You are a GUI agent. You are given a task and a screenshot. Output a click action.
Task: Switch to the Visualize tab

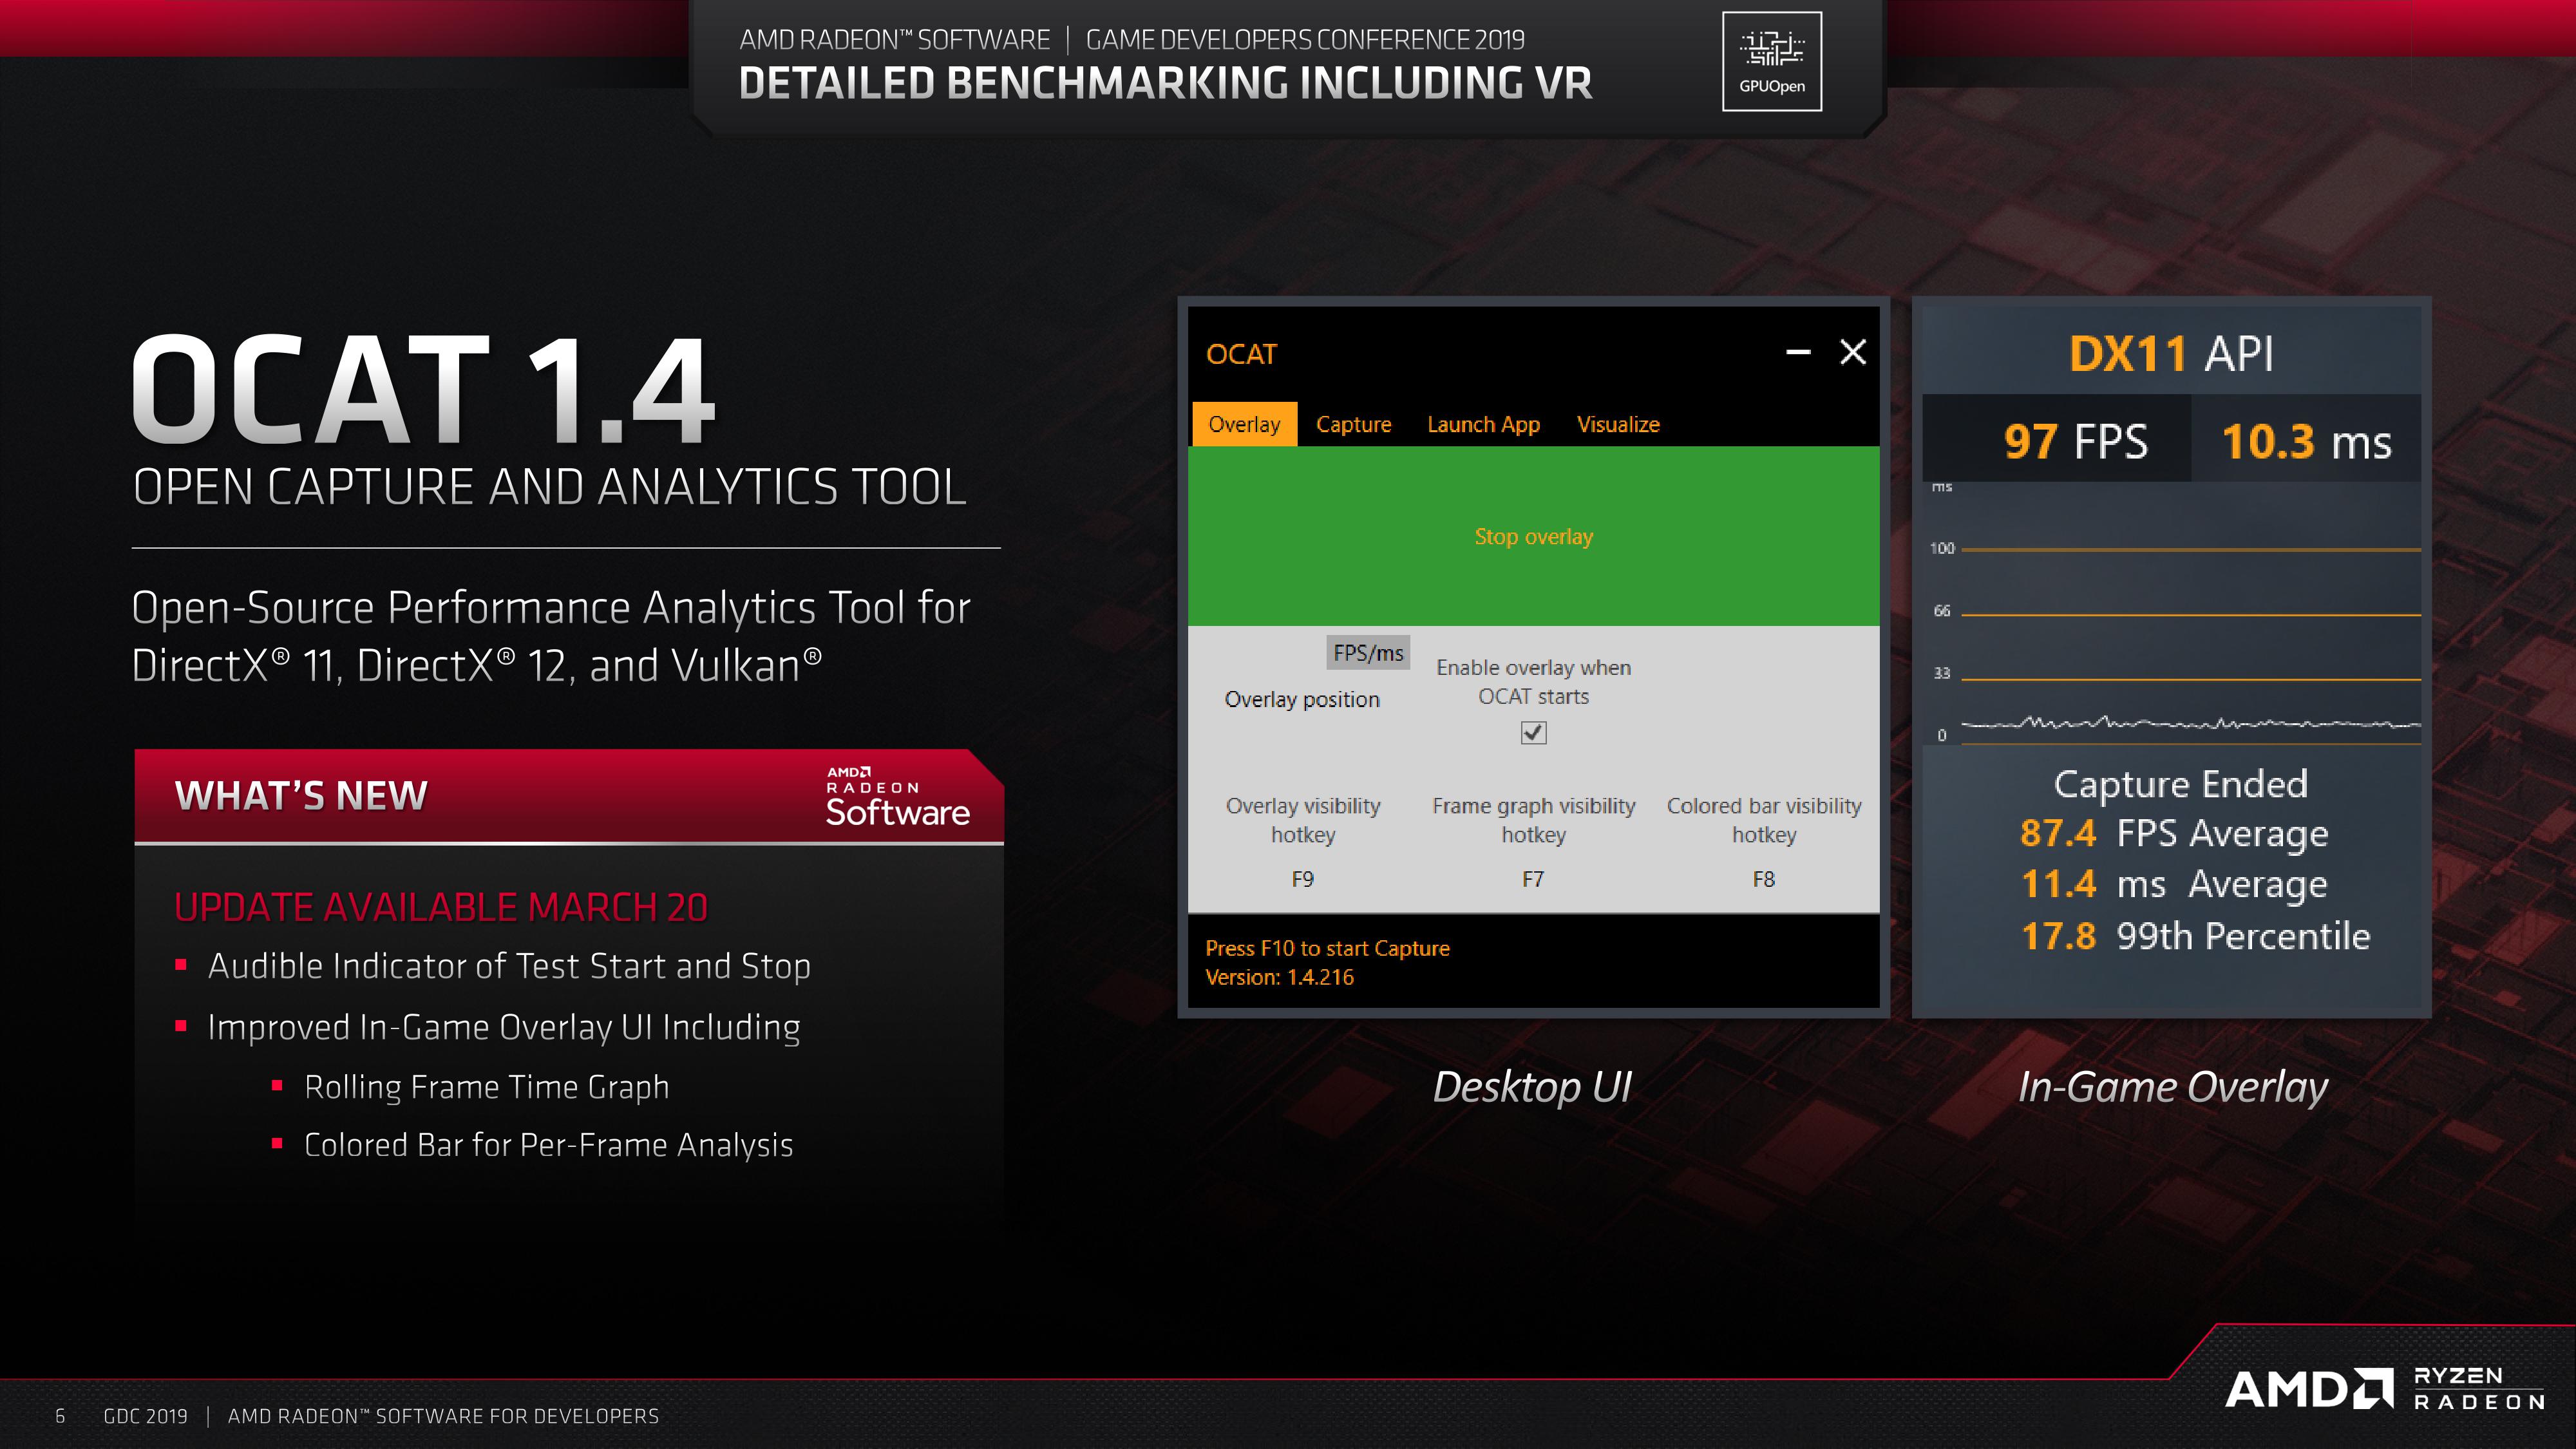click(x=1618, y=424)
